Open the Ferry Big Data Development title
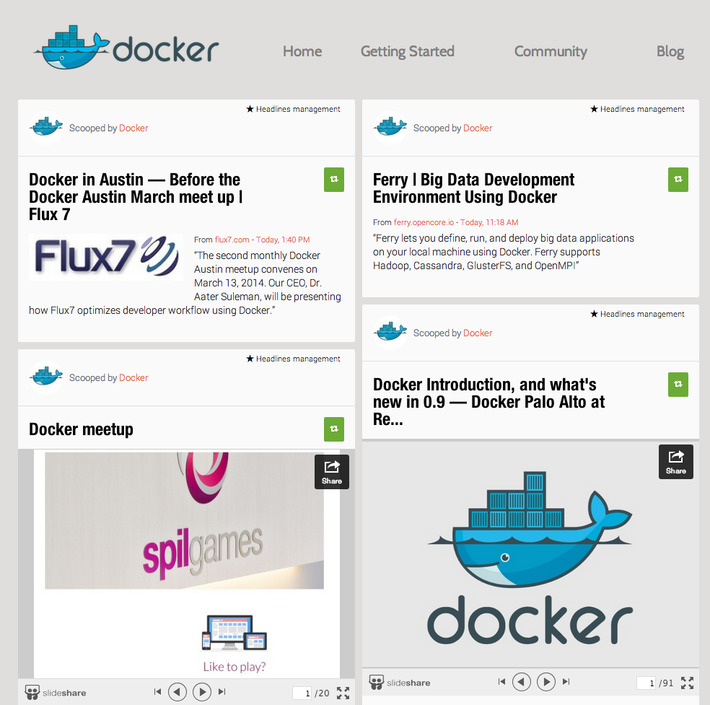The height and width of the screenshot is (705, 710). click(x=473, y=188)
